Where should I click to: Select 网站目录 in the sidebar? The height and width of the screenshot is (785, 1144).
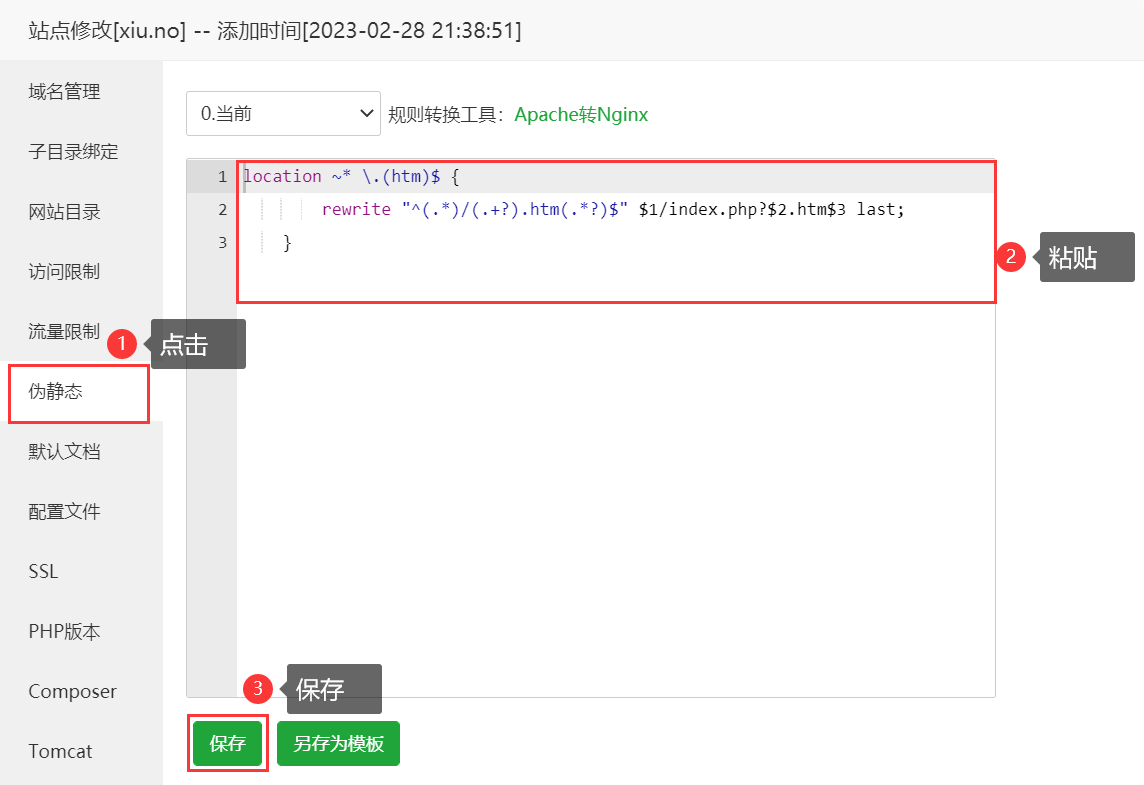[x=65, y=212]
